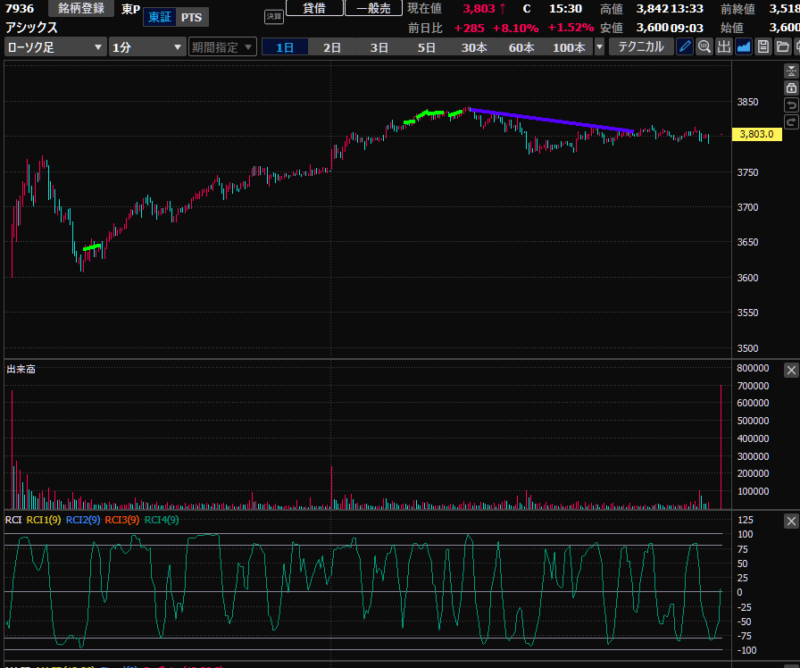
Task: Open the 1分 interval dropdown
Action: click(147, 47)
